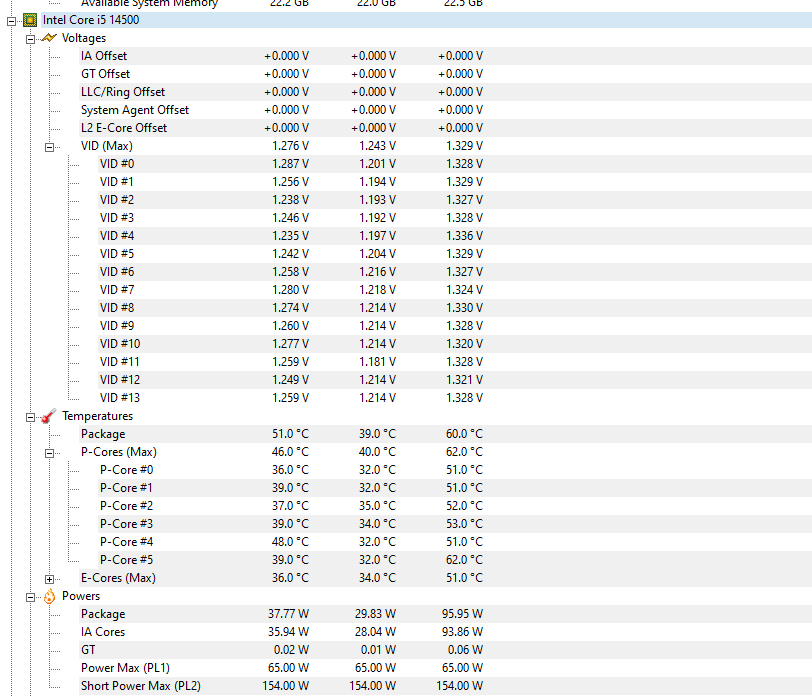Select the E-Cores (Max) label
812x697 pixels.
coord(118,577)
